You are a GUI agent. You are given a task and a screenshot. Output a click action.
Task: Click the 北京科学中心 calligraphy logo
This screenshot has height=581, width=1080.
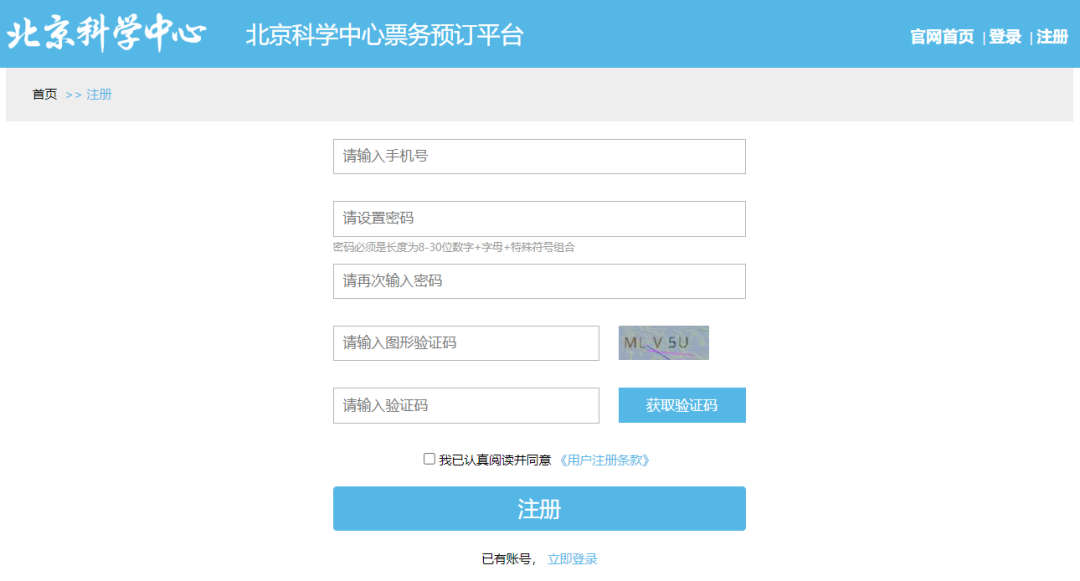[x=106, y=33]
